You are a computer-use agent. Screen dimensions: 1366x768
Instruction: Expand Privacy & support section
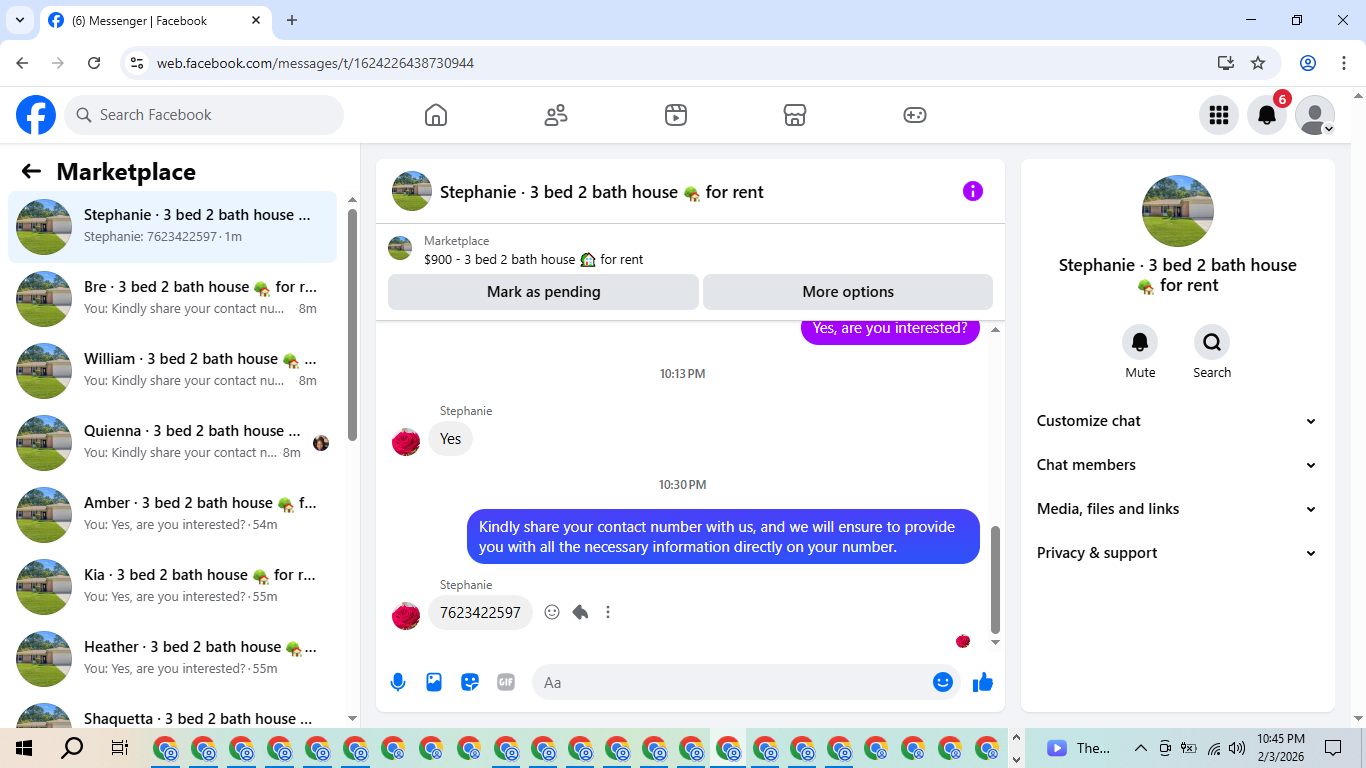coord(1177,553)
